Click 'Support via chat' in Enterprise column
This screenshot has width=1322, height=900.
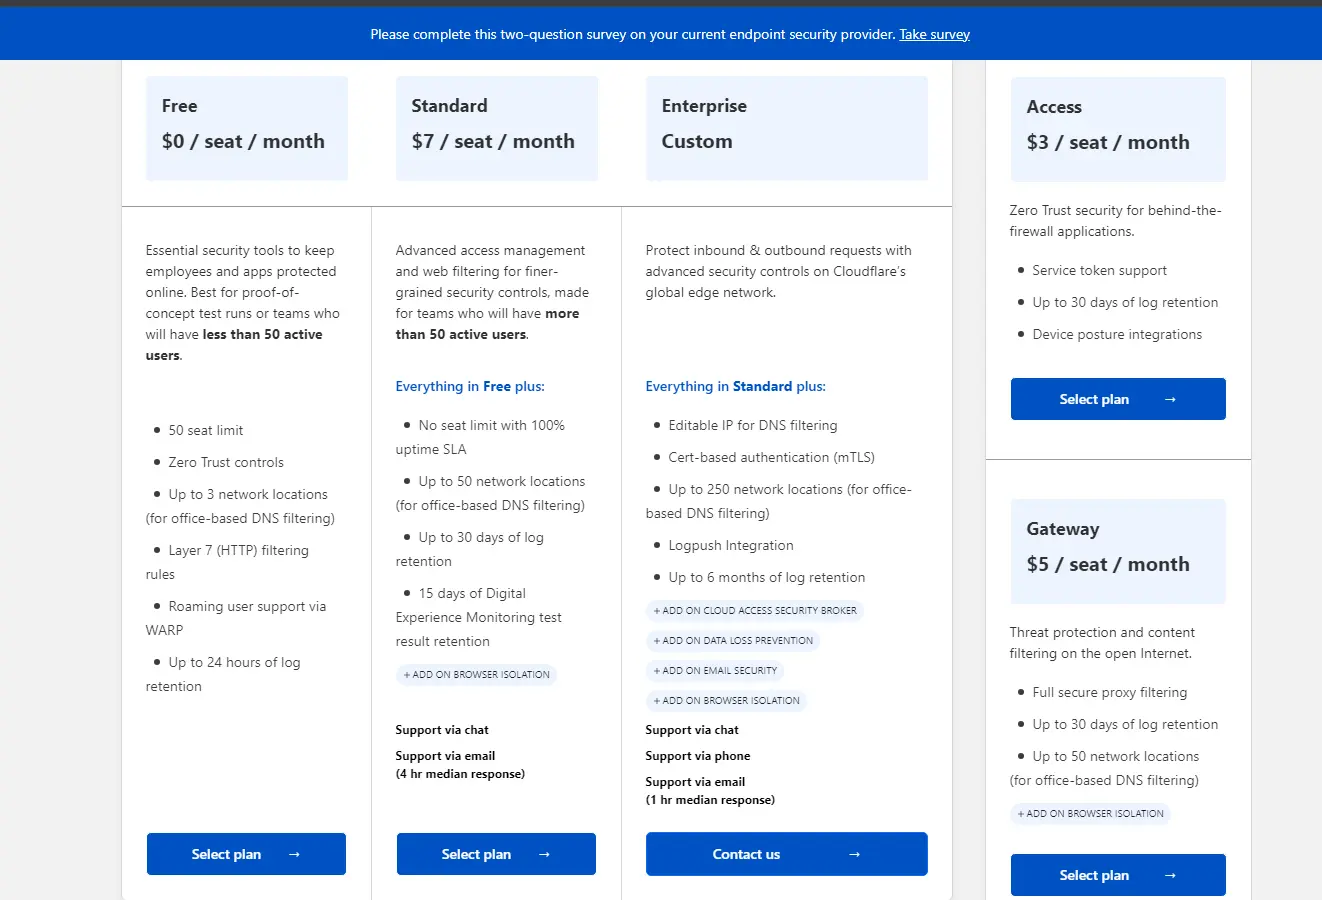coord(692,730)
